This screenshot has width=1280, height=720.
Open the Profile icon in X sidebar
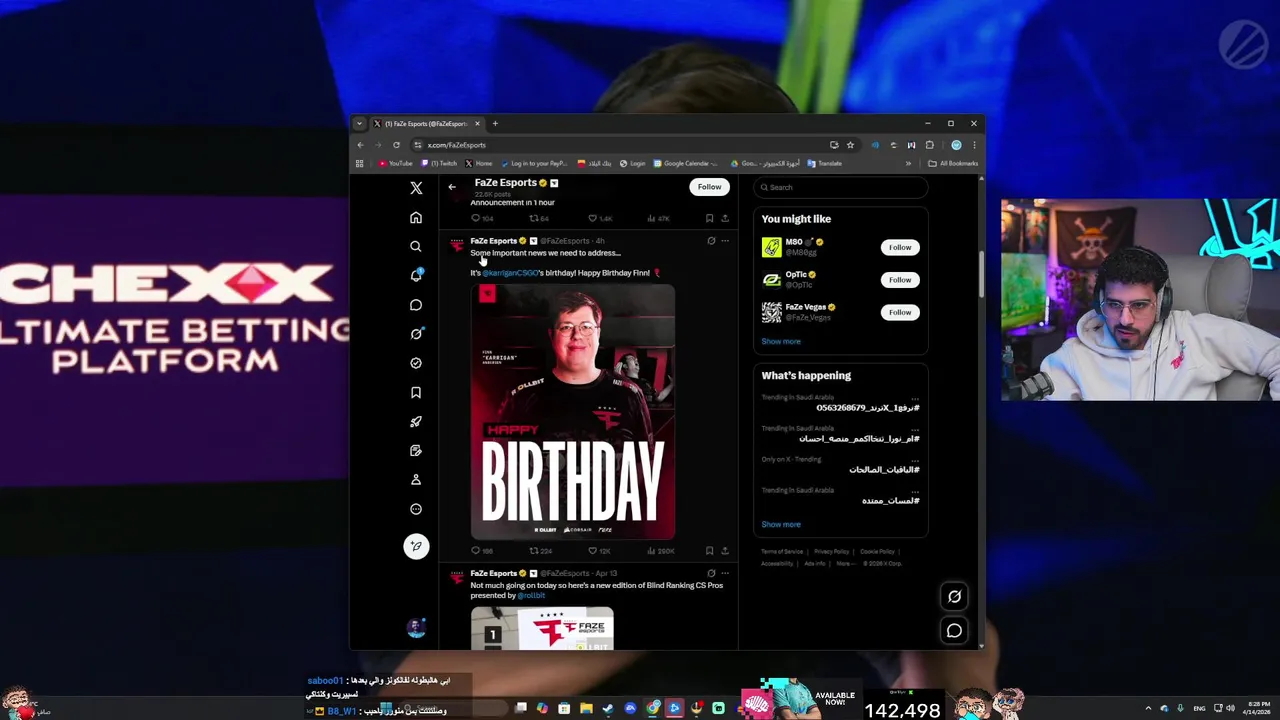(x=416, y=480)
